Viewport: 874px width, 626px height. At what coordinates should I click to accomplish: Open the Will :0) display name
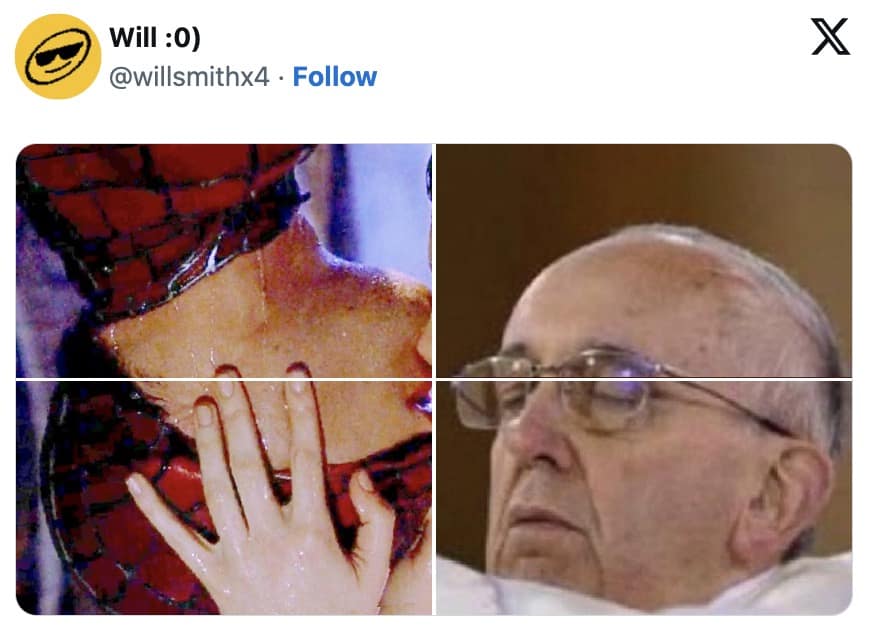(154, 38)
